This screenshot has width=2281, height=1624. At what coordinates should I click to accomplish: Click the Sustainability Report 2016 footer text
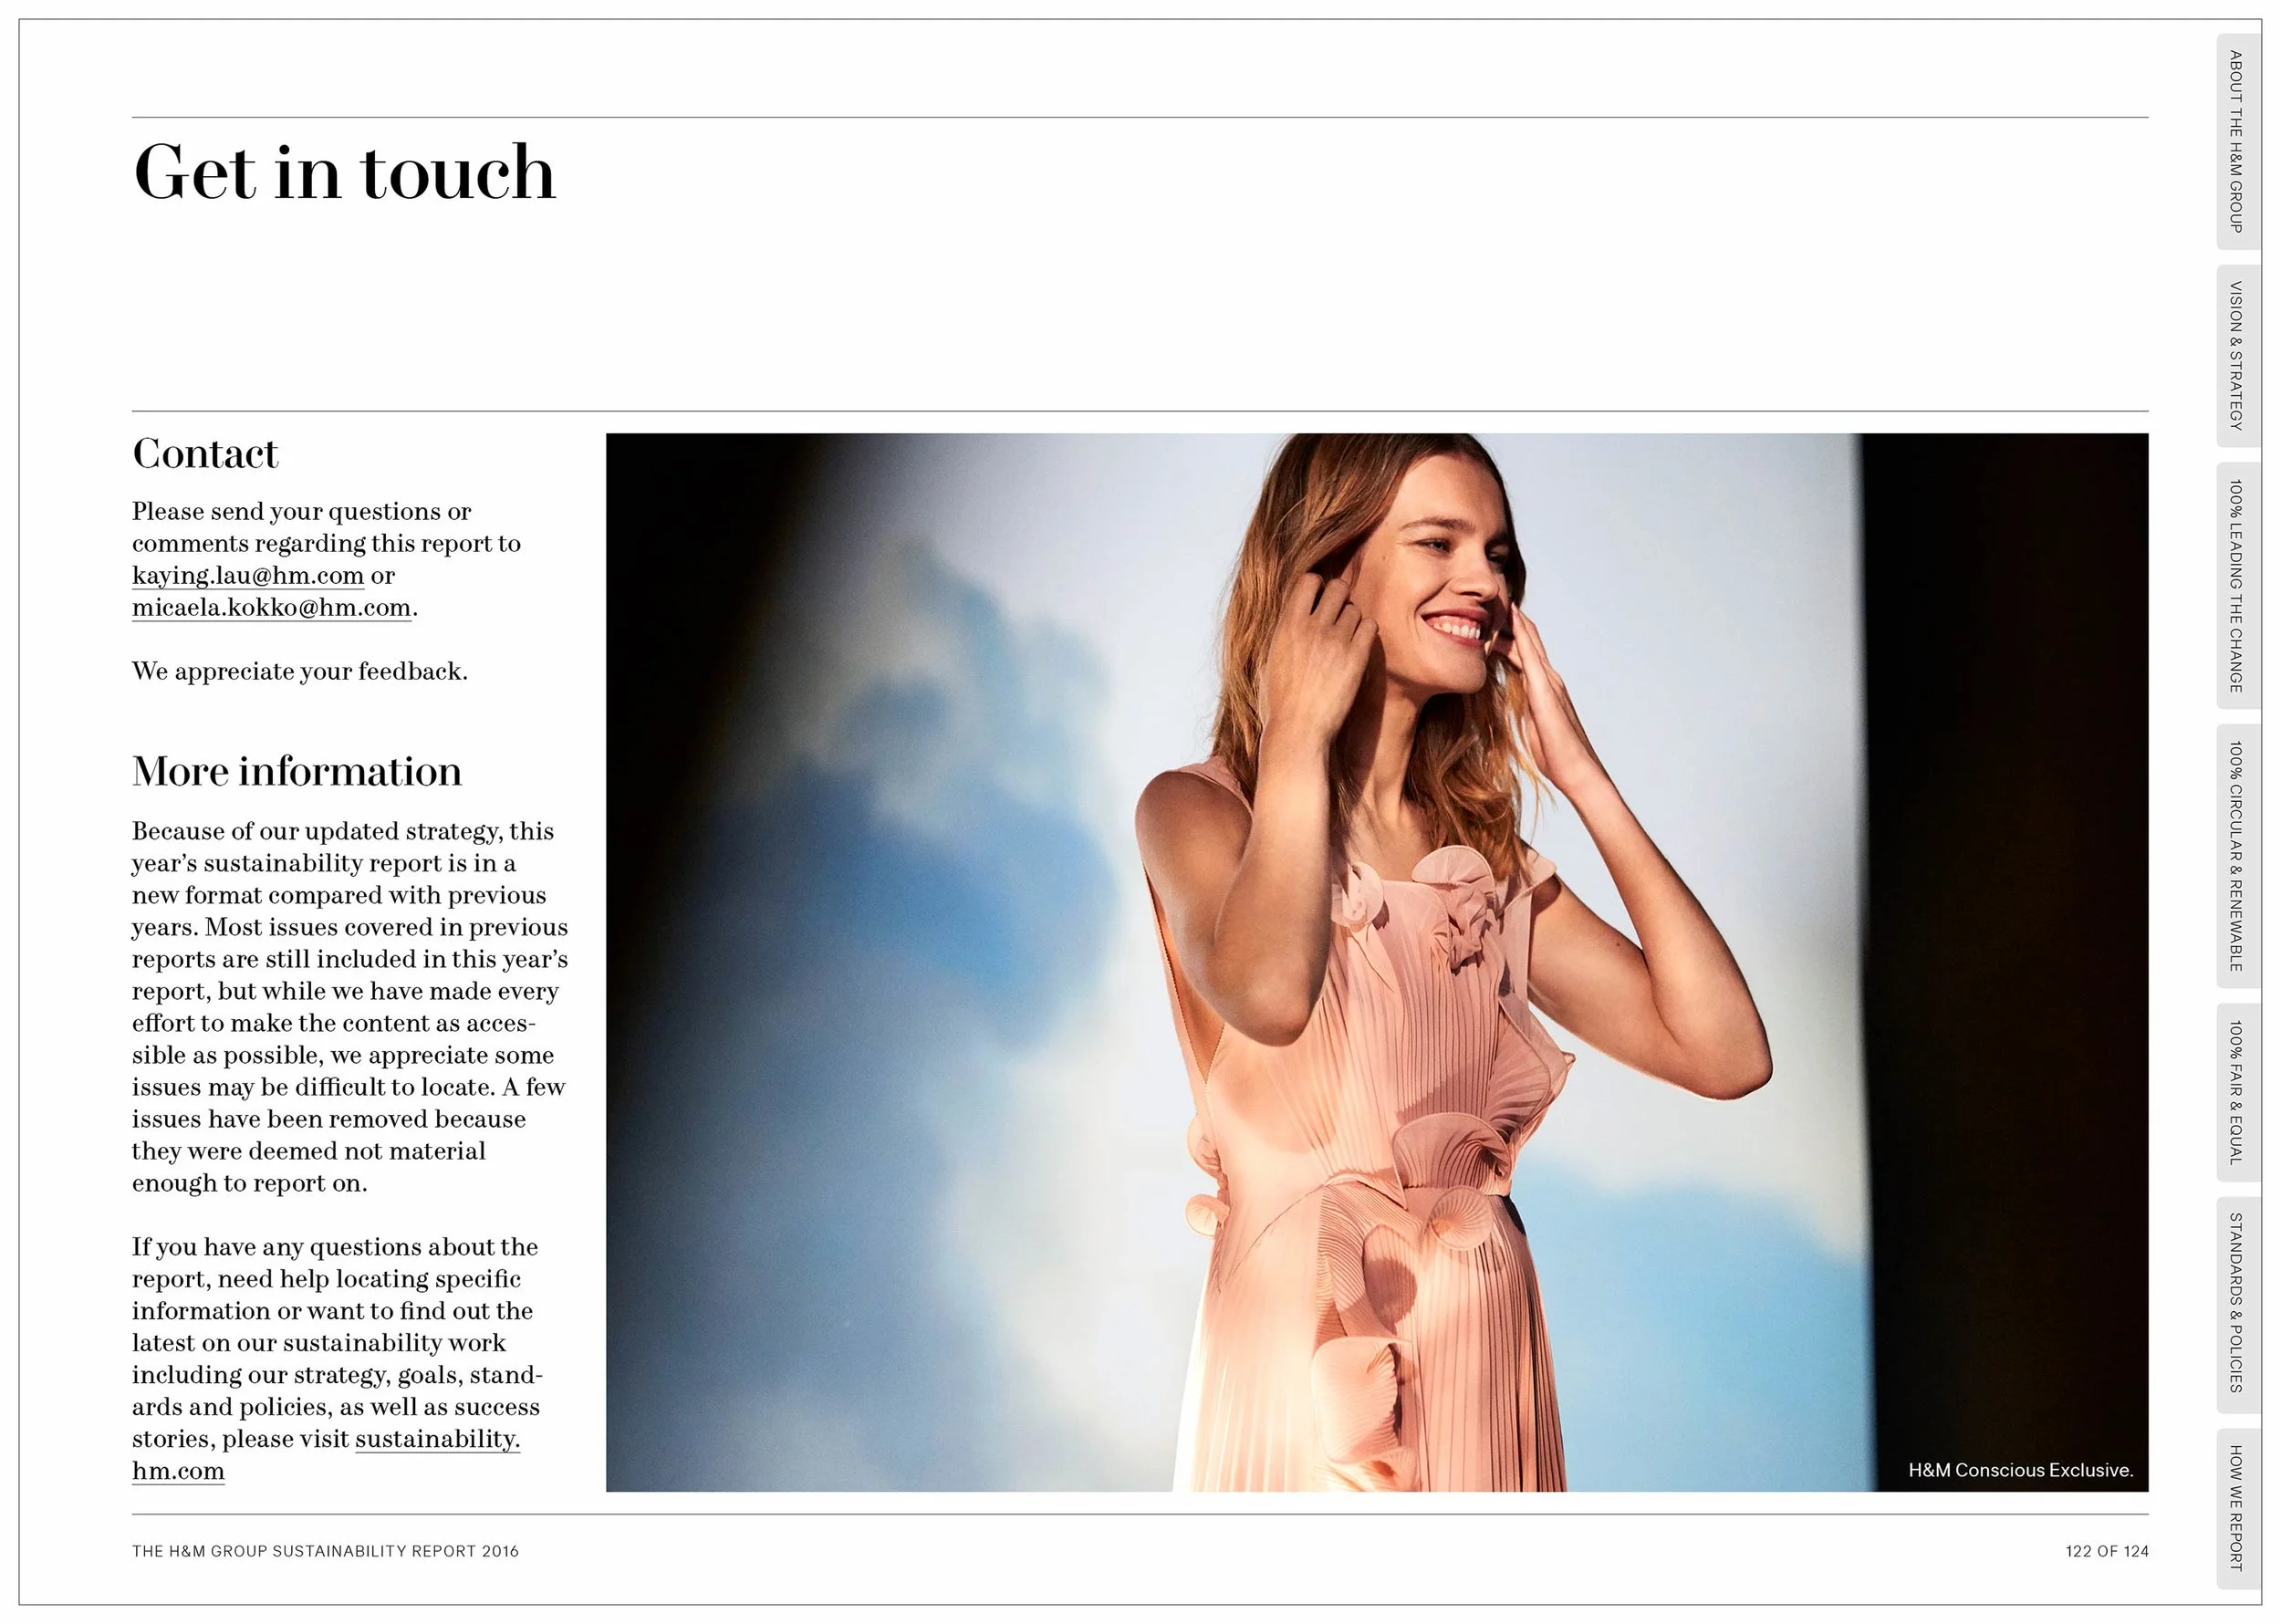(x=325, y=1551)
